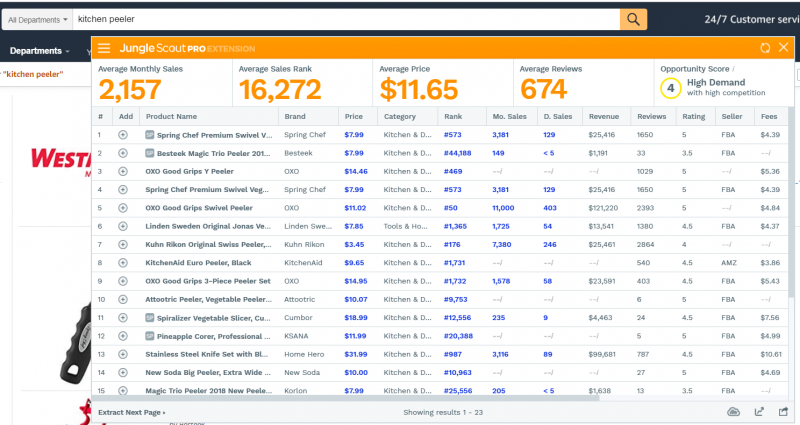Click the refresh icon in Jungle Scout header
The height and width of the screenshot is (425, 800).
[x=765, y=48]
